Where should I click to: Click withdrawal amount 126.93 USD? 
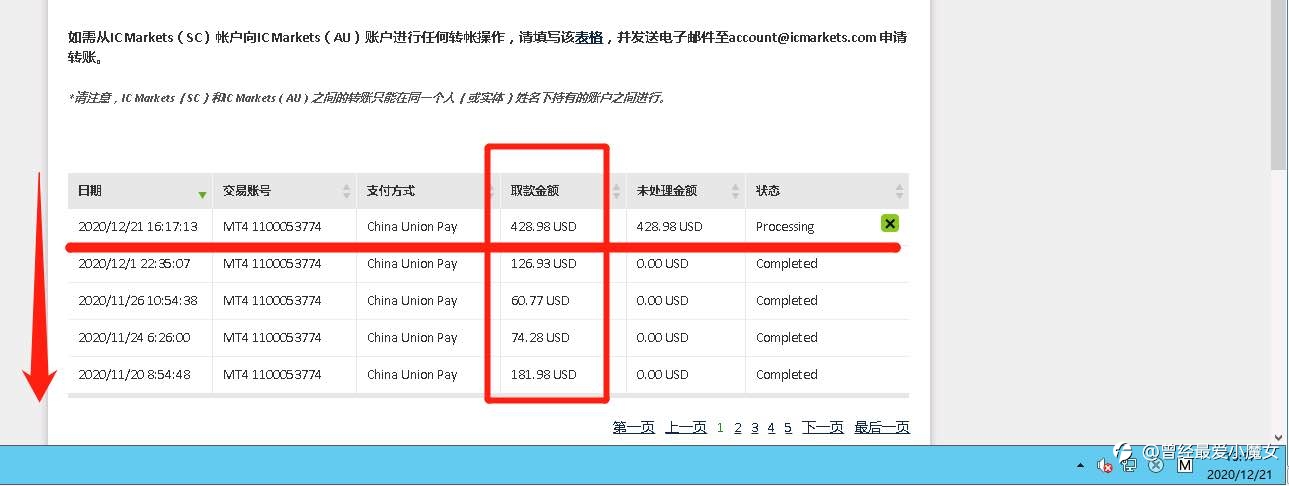pyautogui.click(x=543, y=264)
